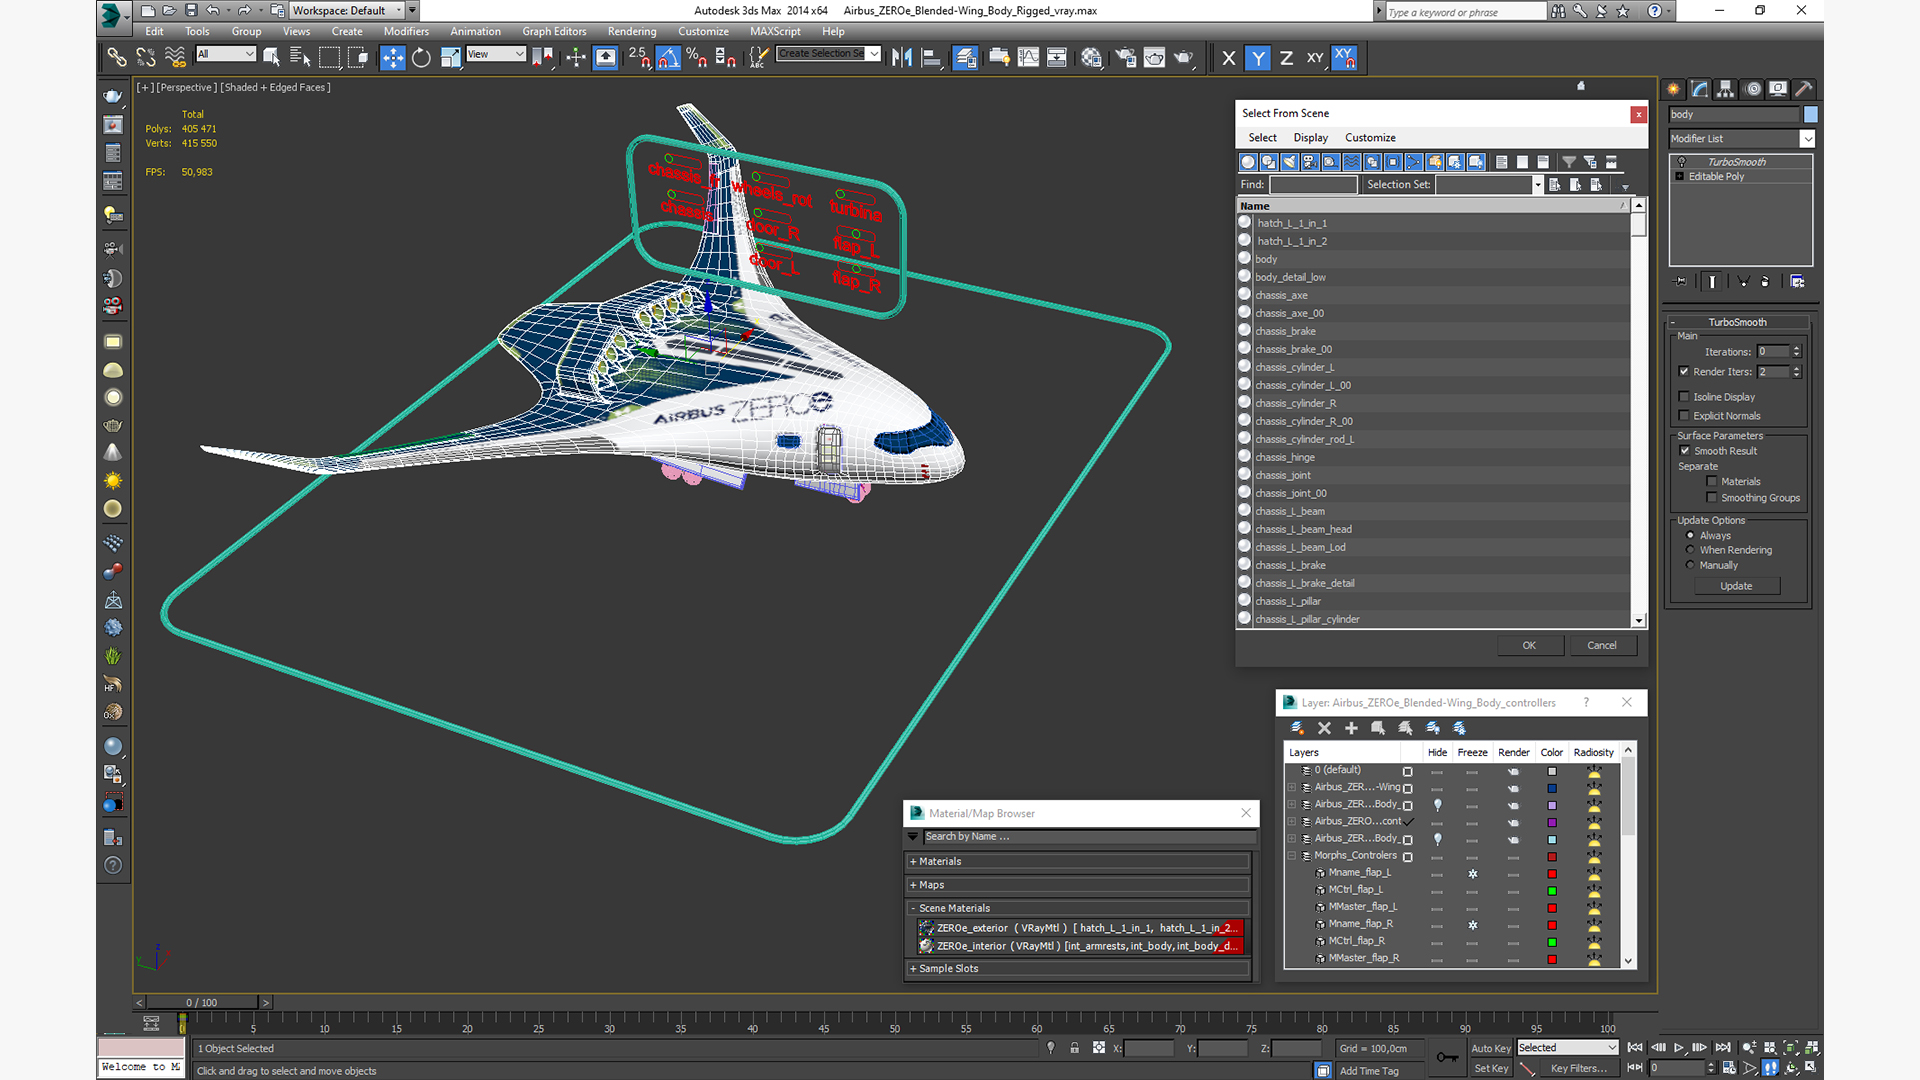Toggle Smooth Result checkbox

pos(1685,451)
